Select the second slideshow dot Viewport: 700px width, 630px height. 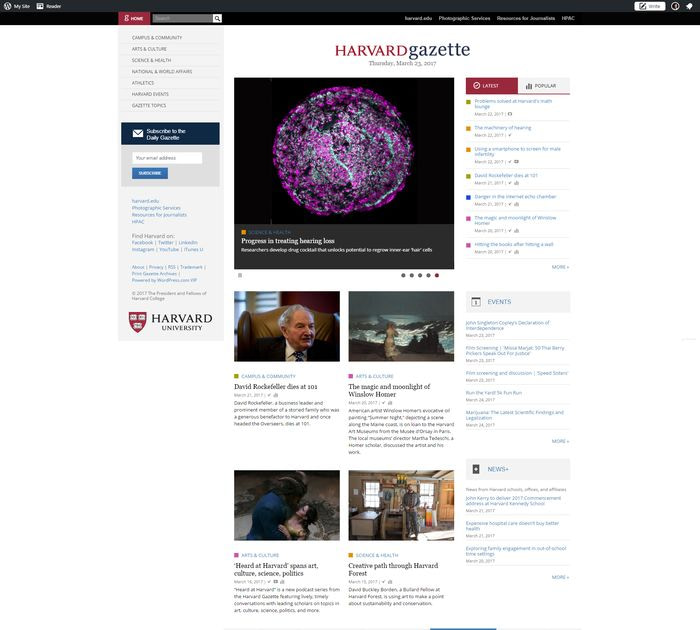[x=412, y=275]
